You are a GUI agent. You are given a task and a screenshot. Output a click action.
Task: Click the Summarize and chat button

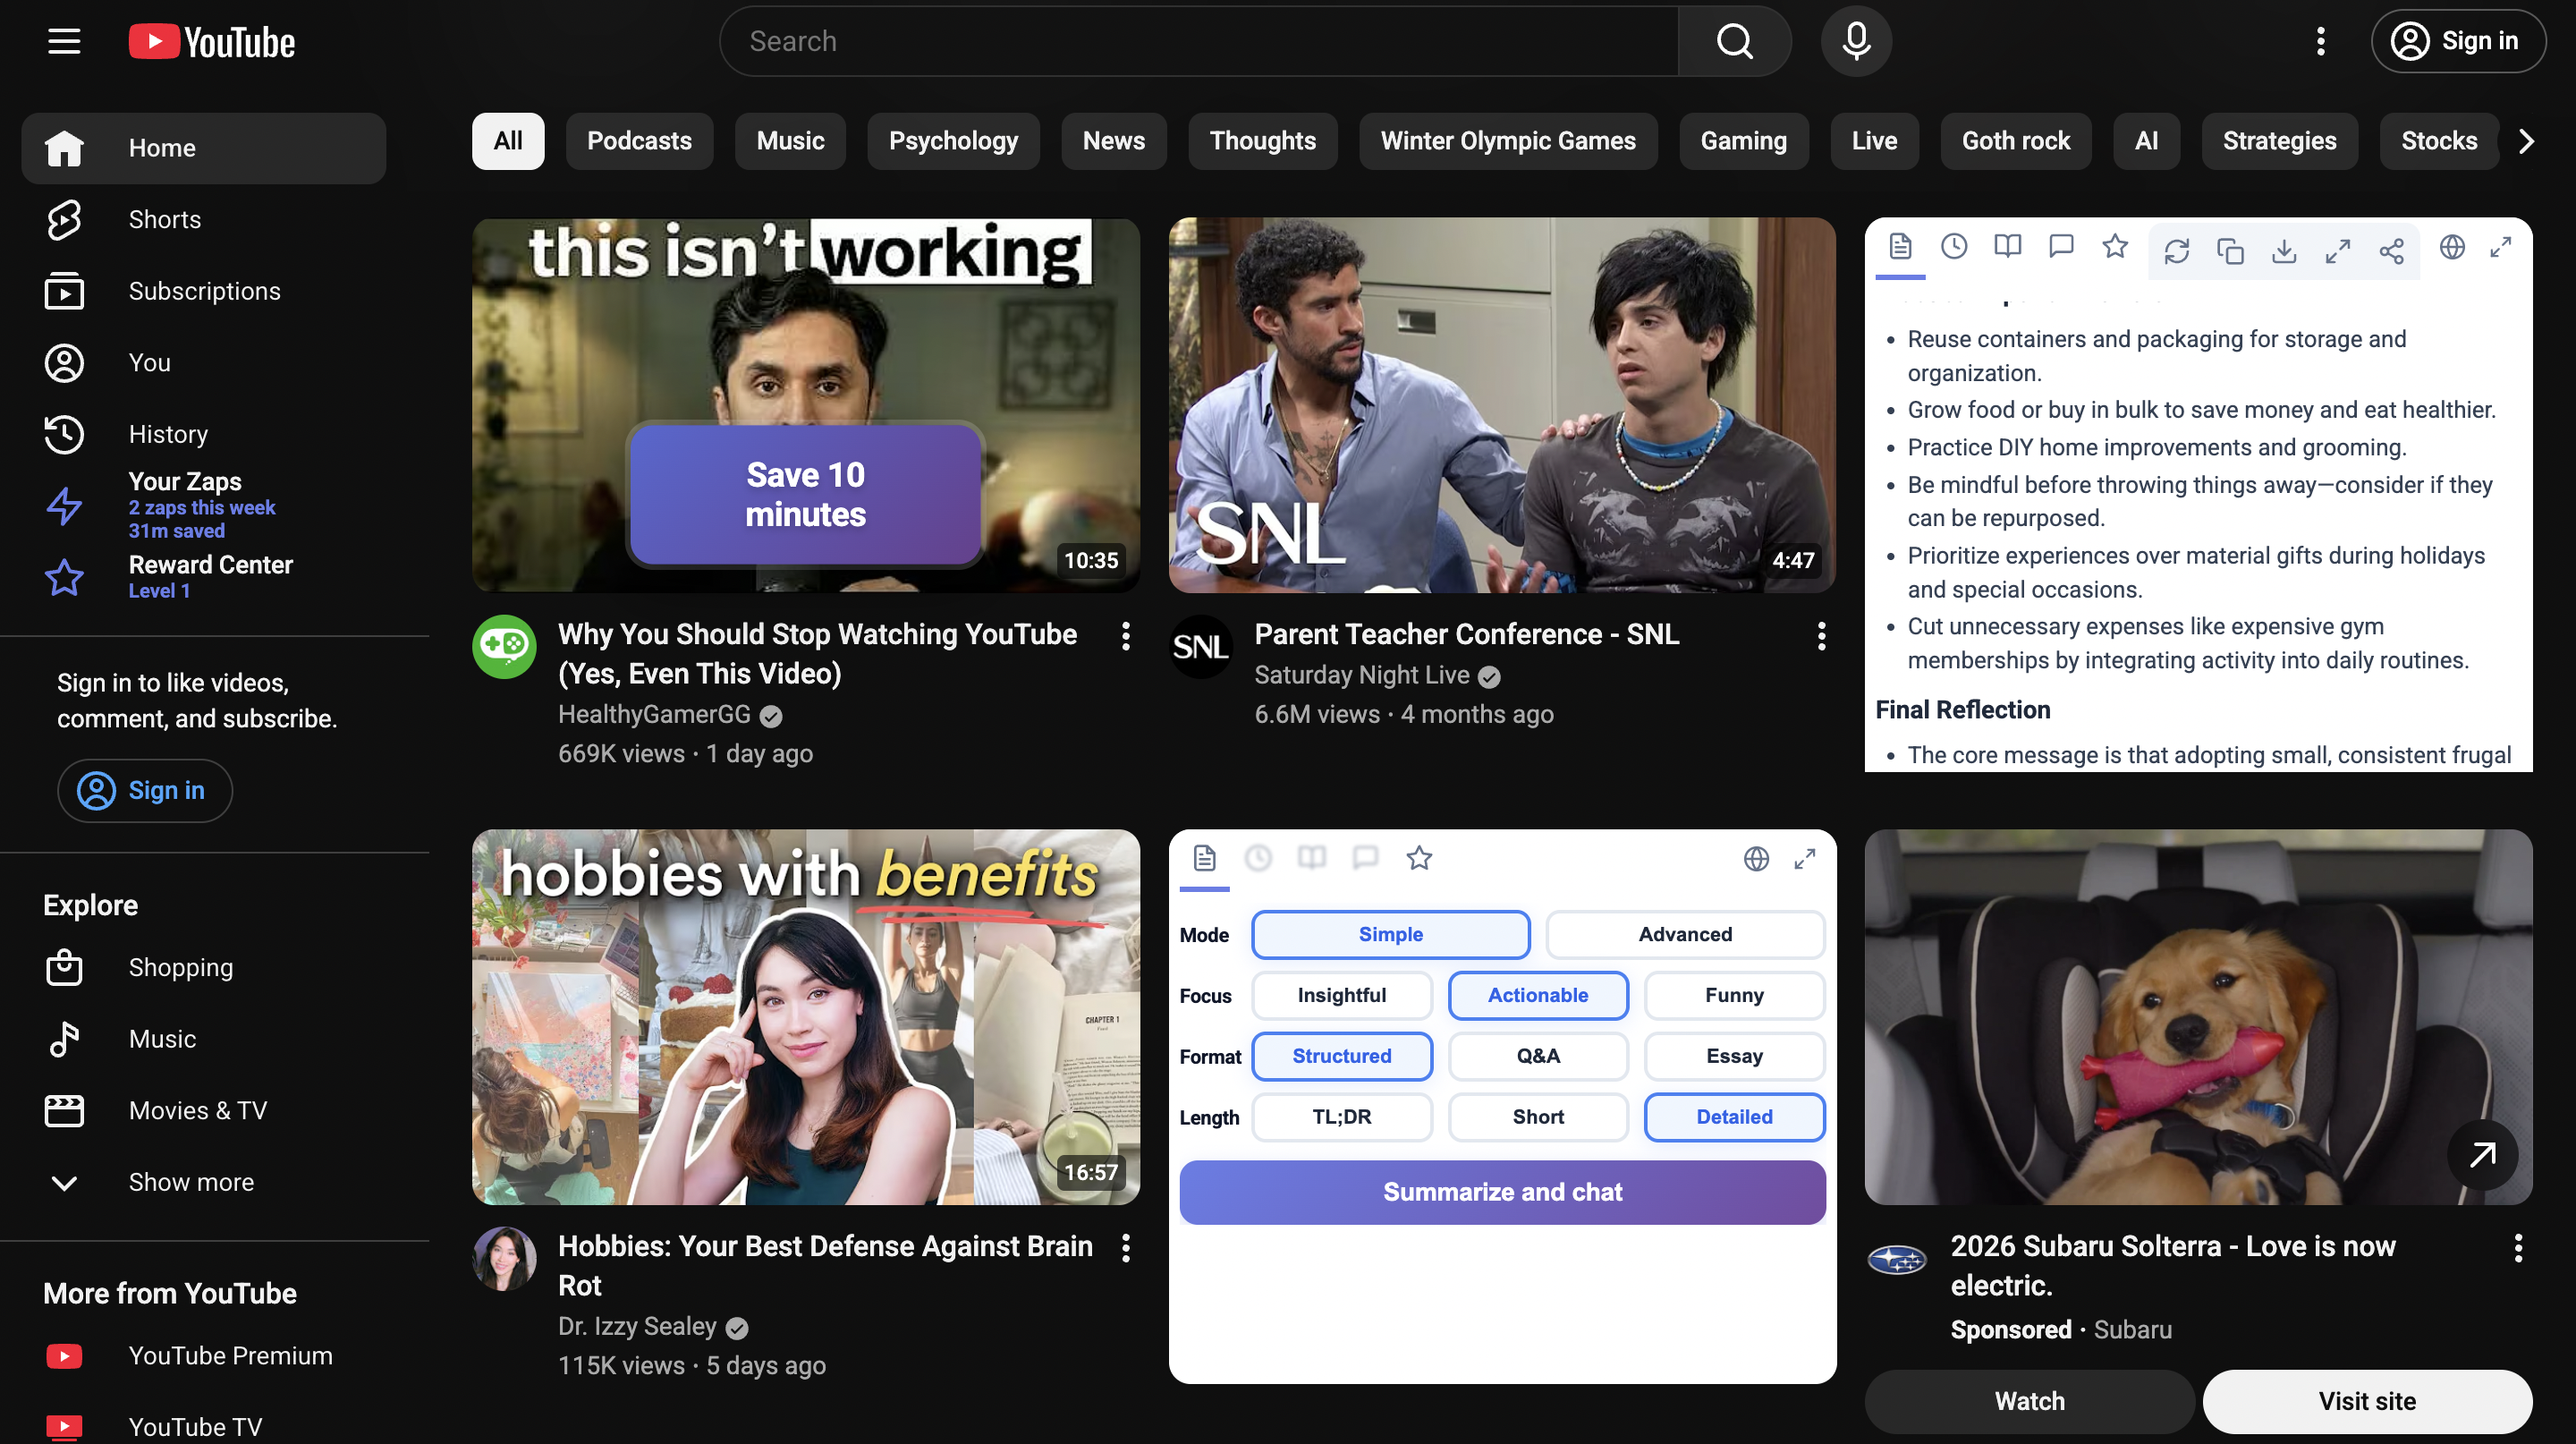1501,1191
